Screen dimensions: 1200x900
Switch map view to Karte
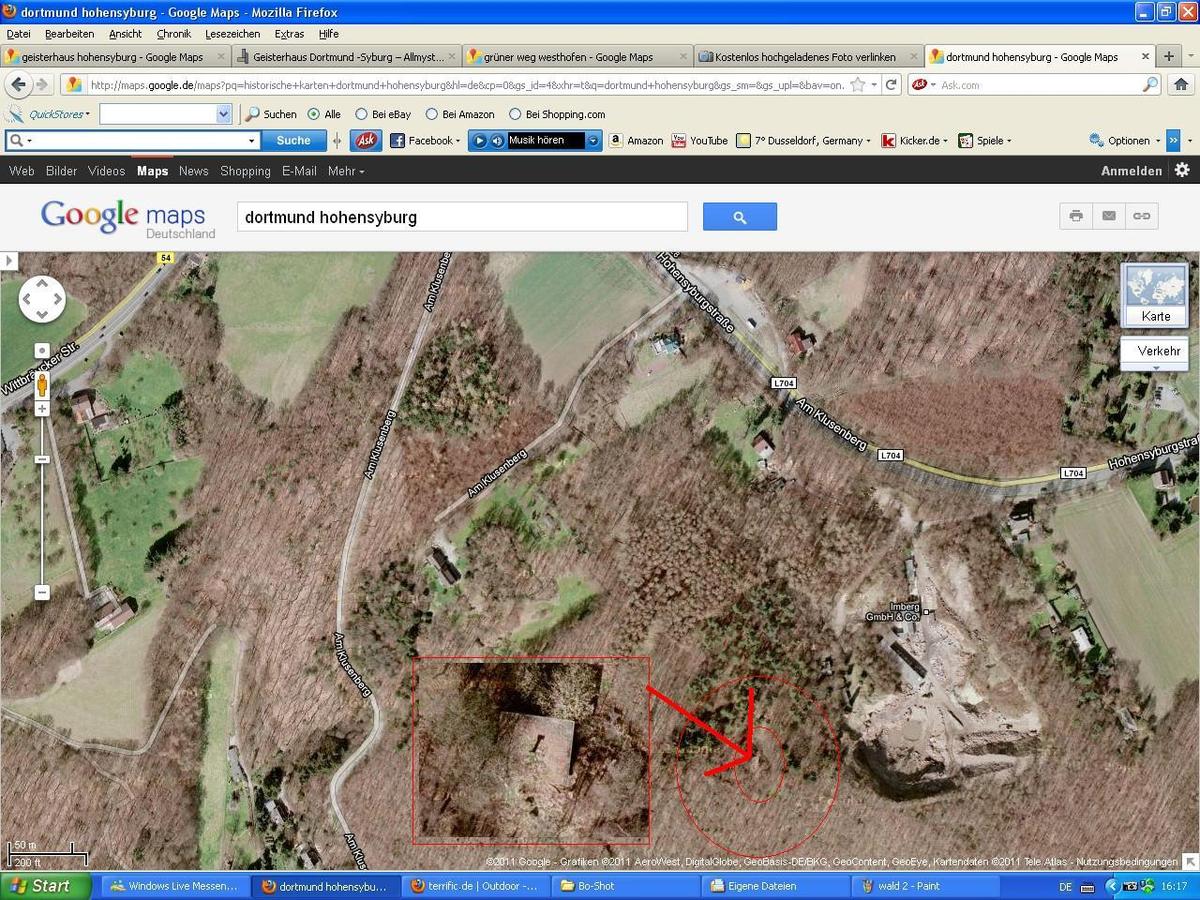coord(1154,295)
